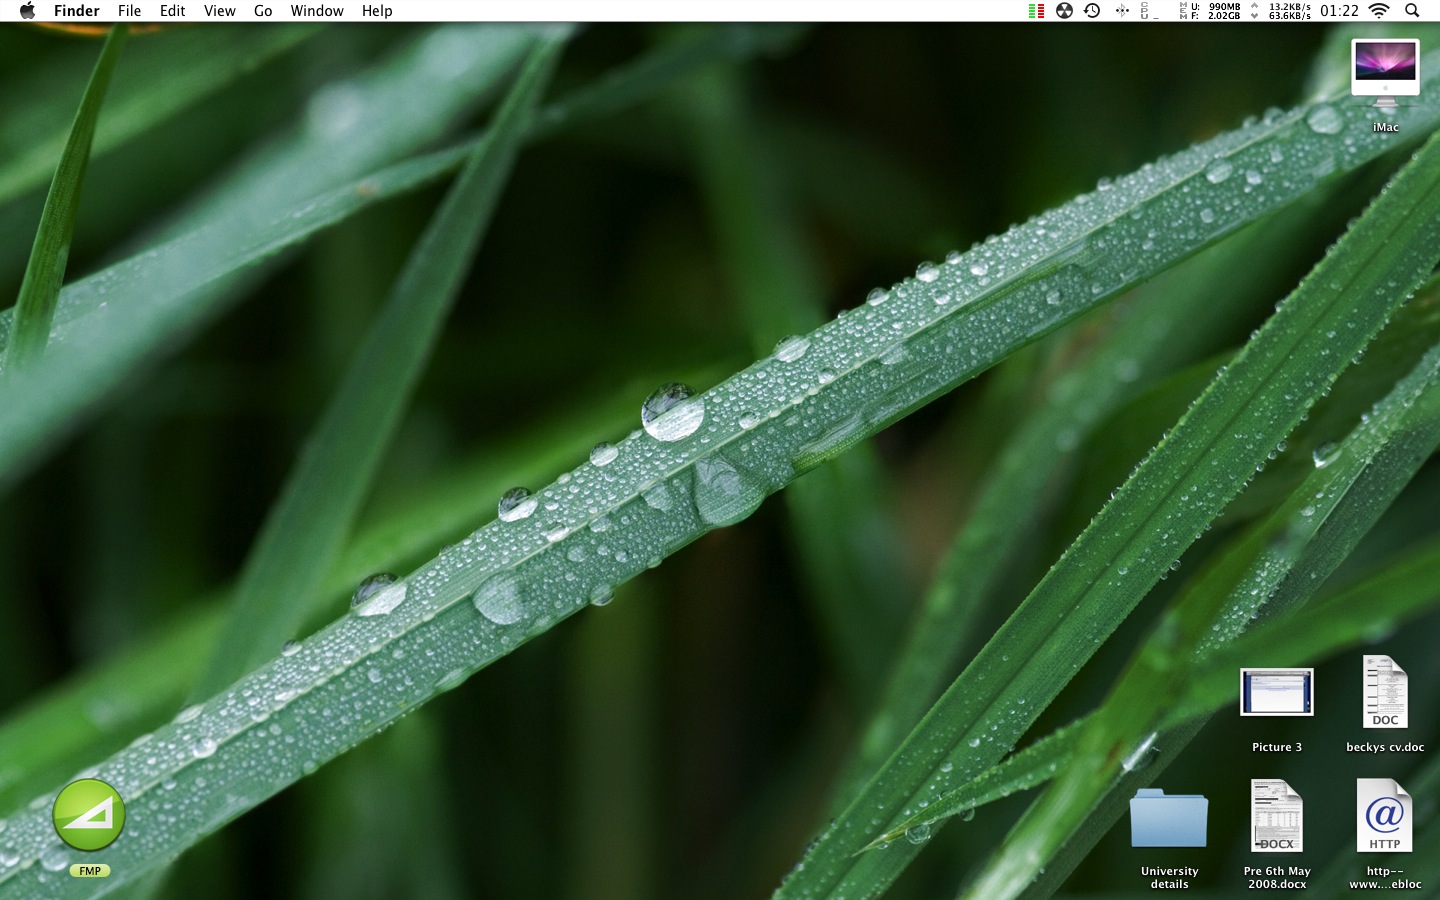Open the Wi-Fi status menu

[1379, 11]
